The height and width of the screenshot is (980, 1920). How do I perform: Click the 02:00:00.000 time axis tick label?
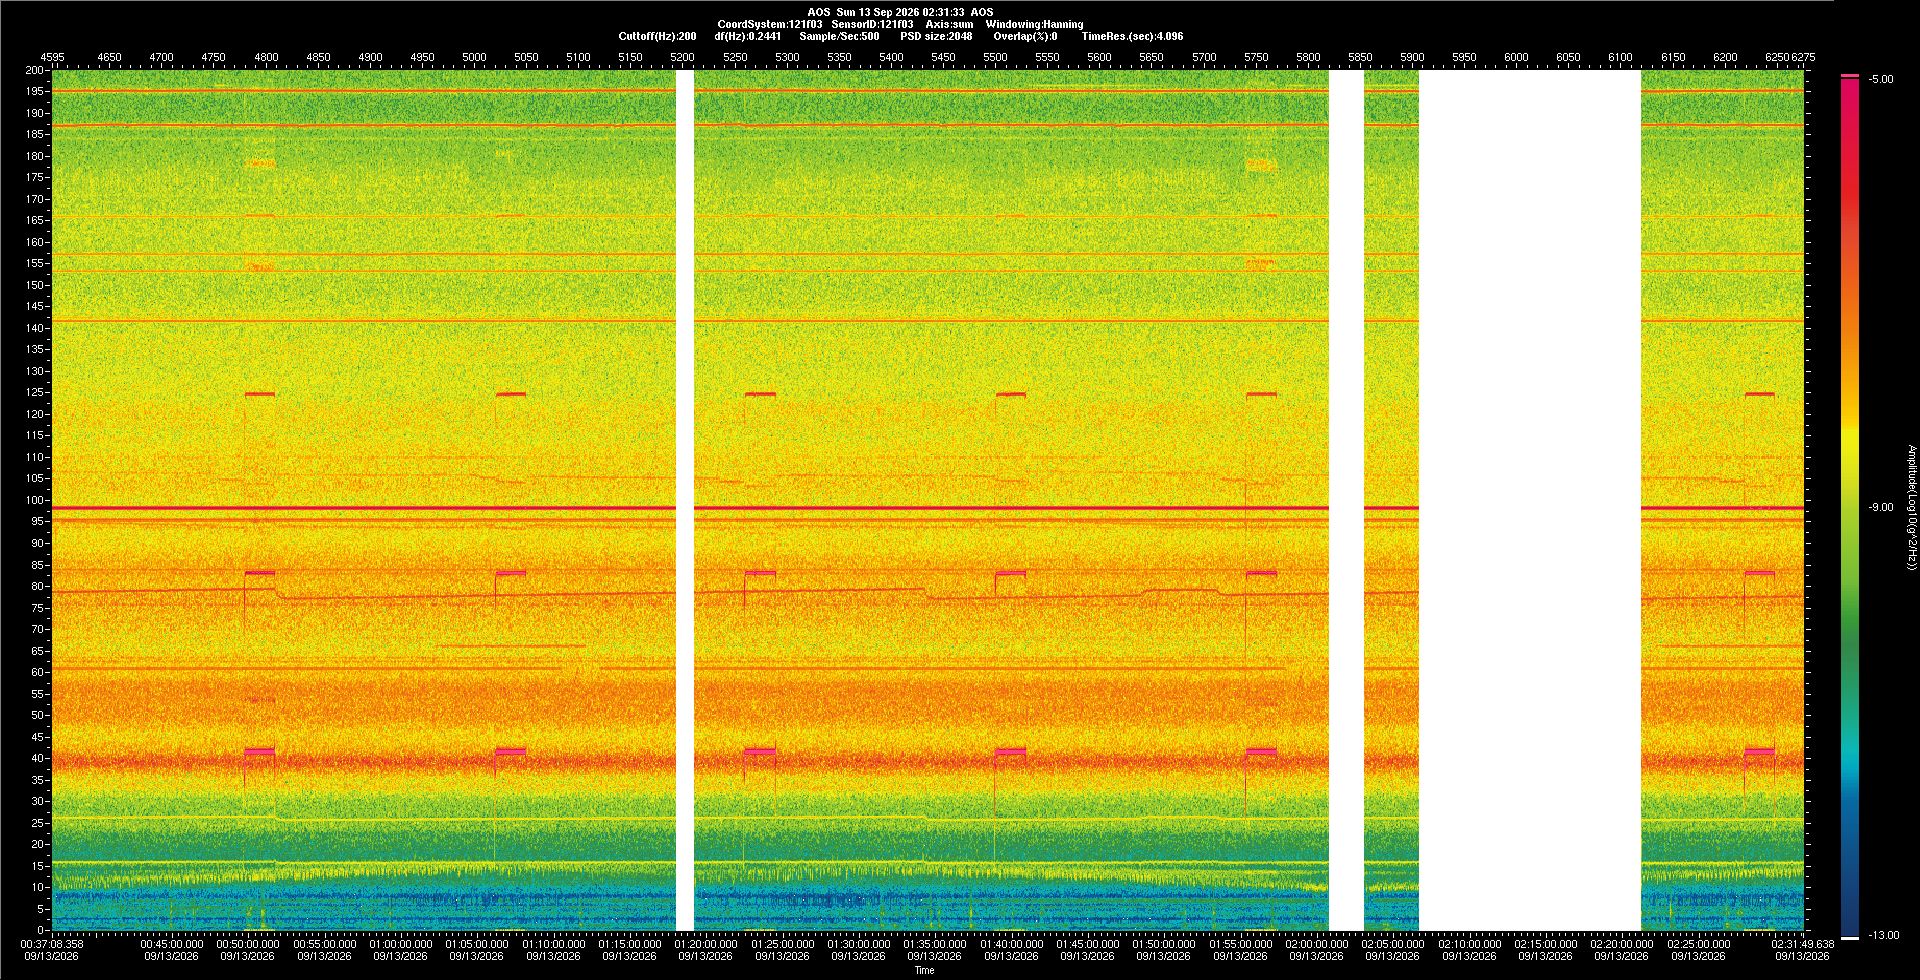coord(1317,943)
